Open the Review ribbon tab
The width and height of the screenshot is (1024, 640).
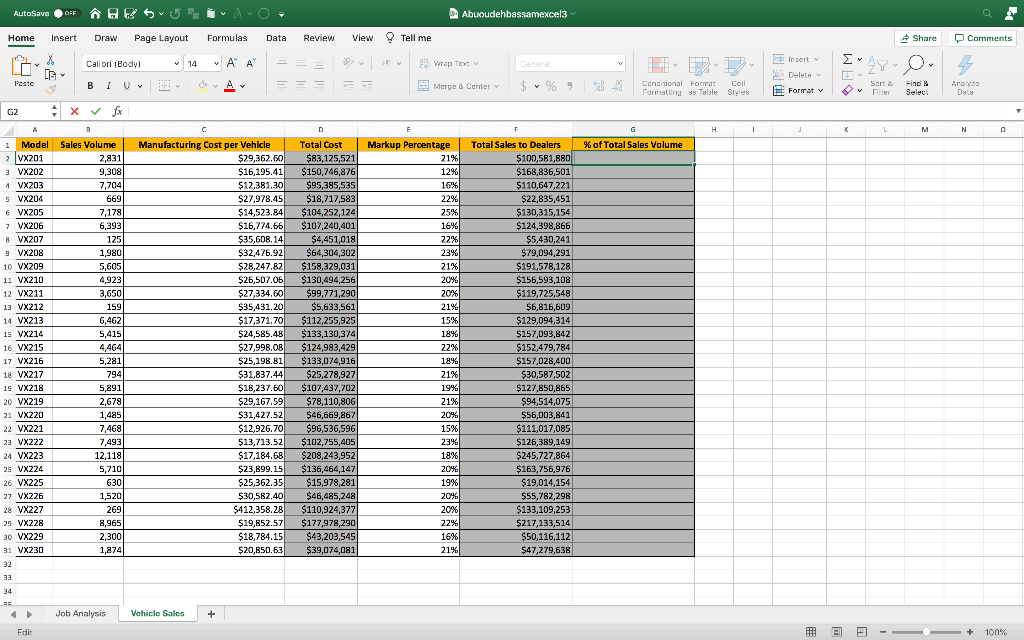[319, 38]
